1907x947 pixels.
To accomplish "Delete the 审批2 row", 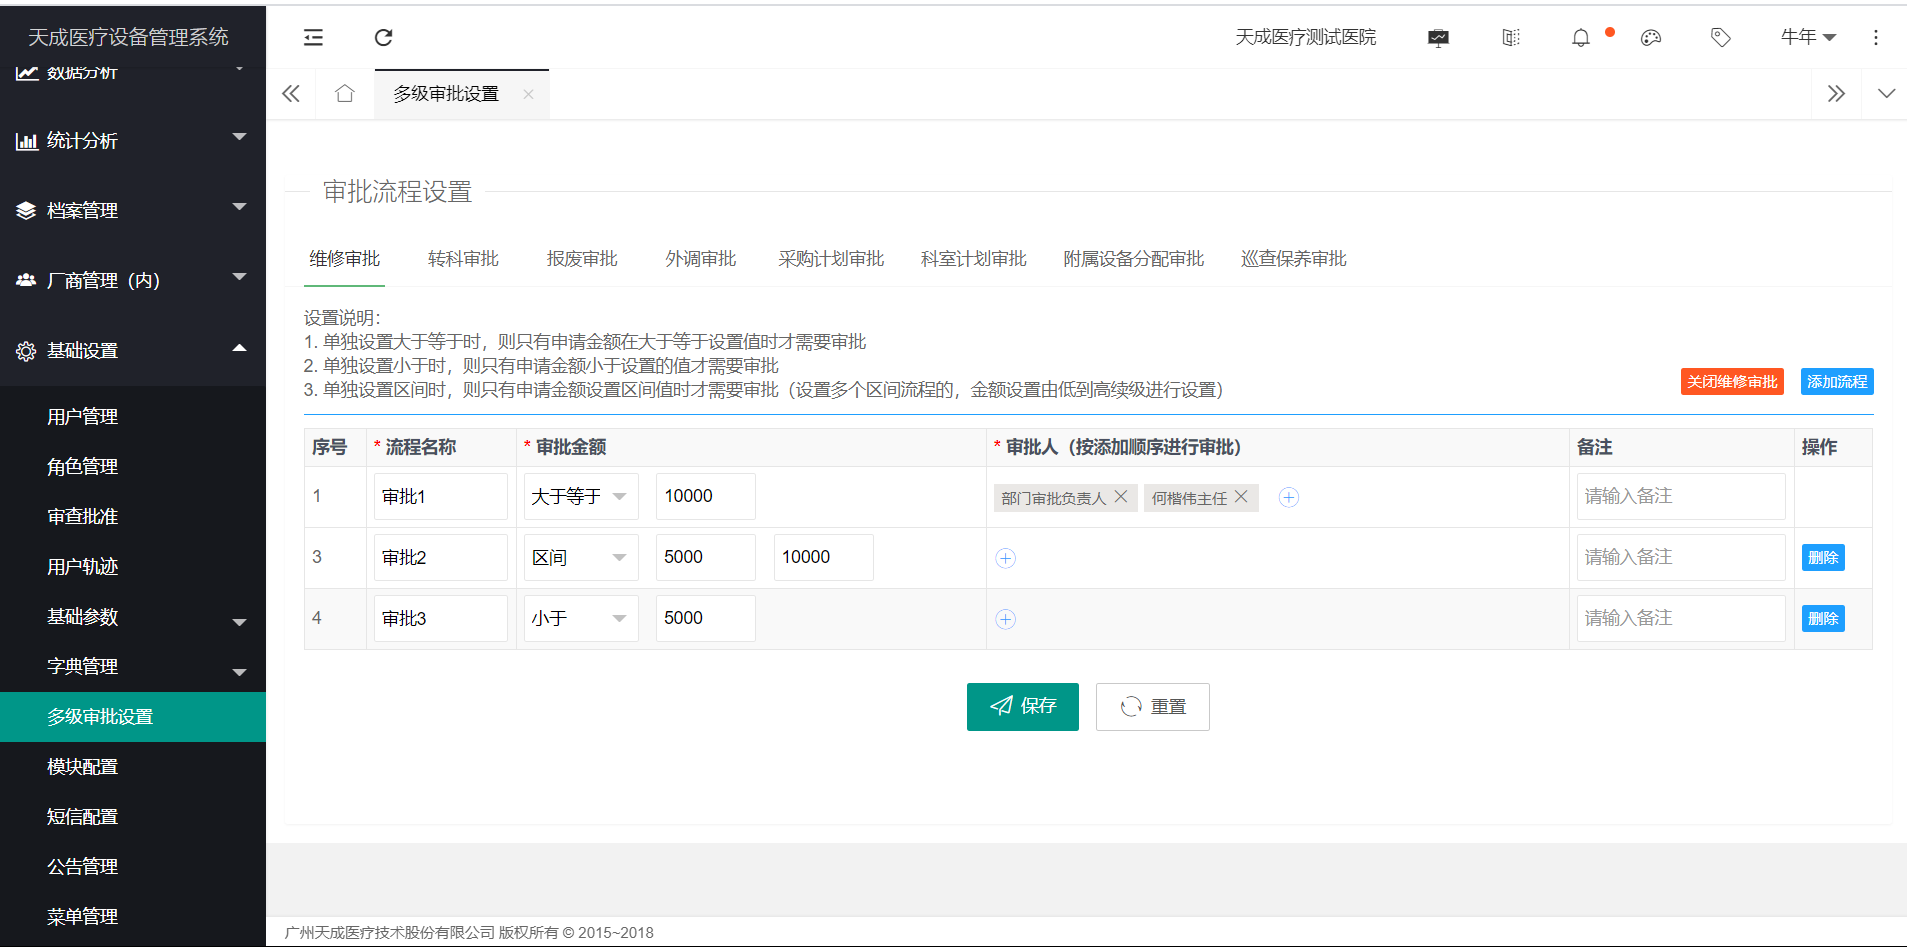I will coord(1823,558).
